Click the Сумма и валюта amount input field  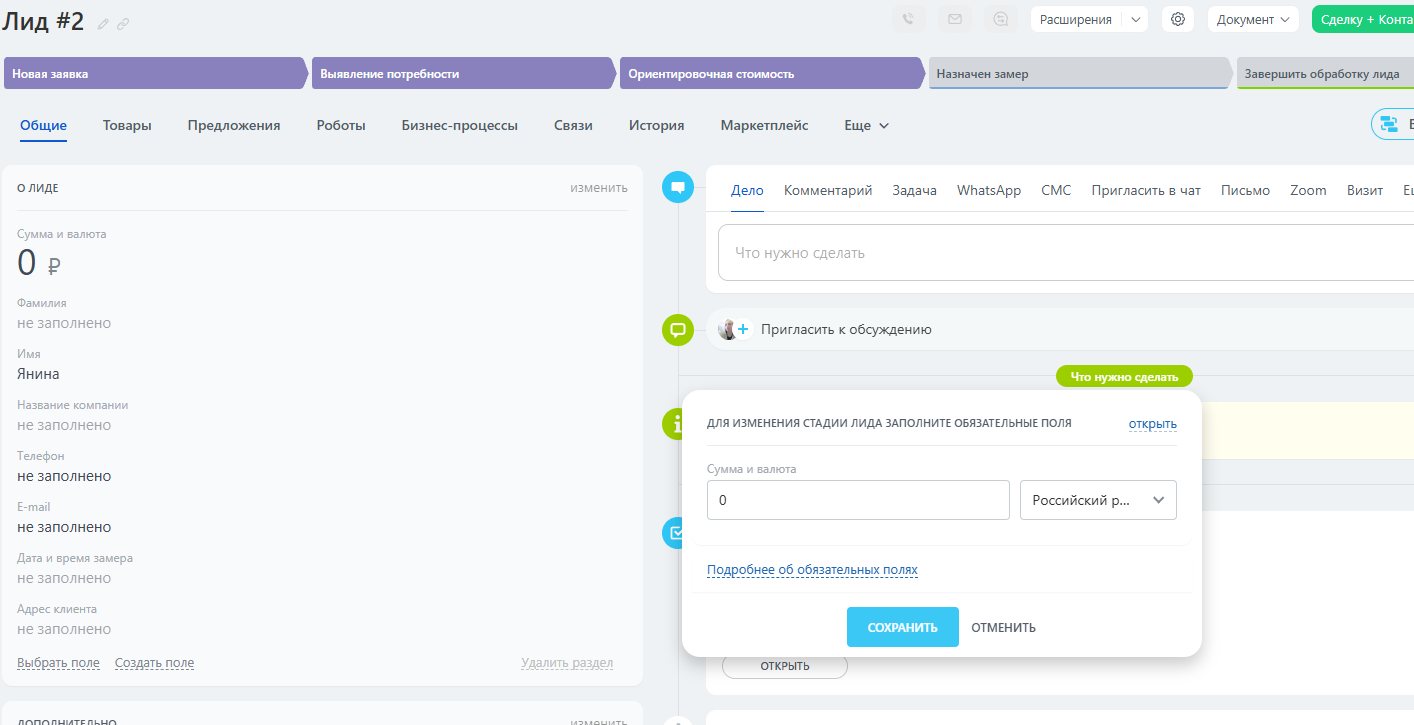(858, 500)
